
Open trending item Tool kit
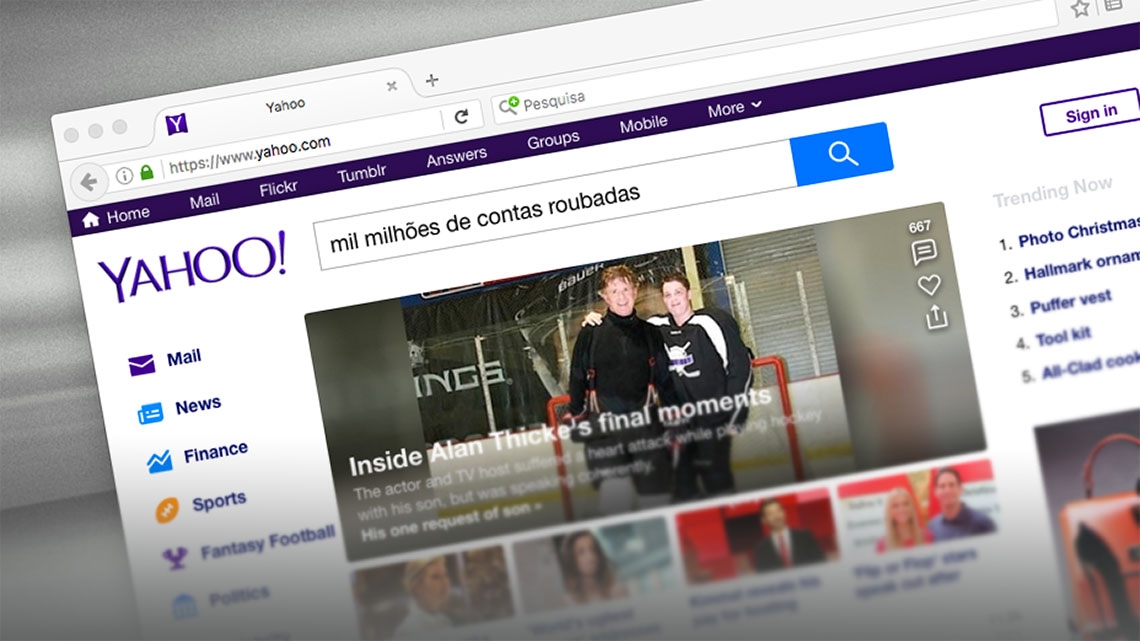1063,337
